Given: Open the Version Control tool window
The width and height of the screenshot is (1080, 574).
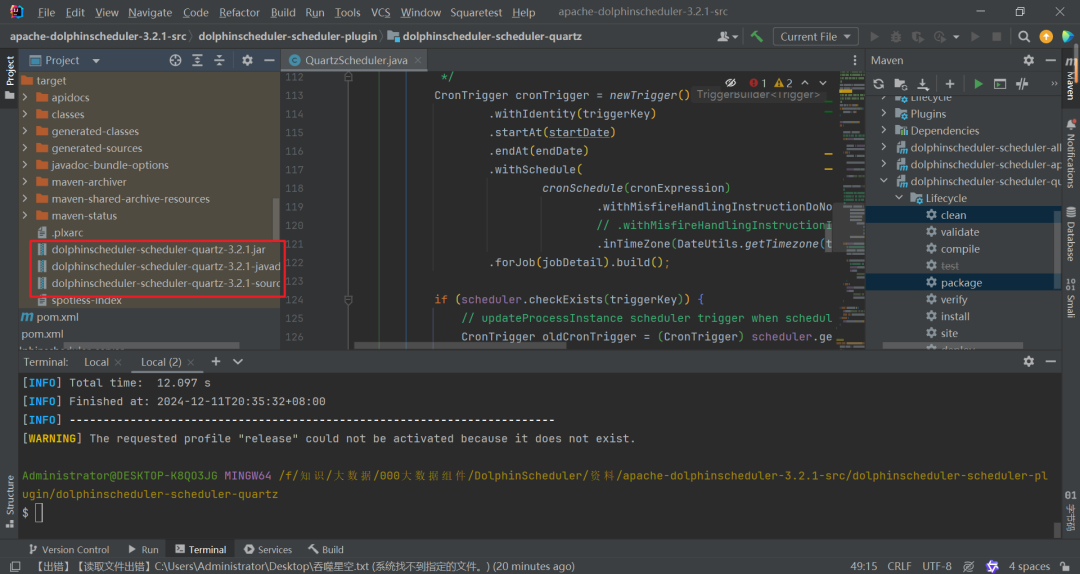Looking at the screenshot, I should [68, 549].
